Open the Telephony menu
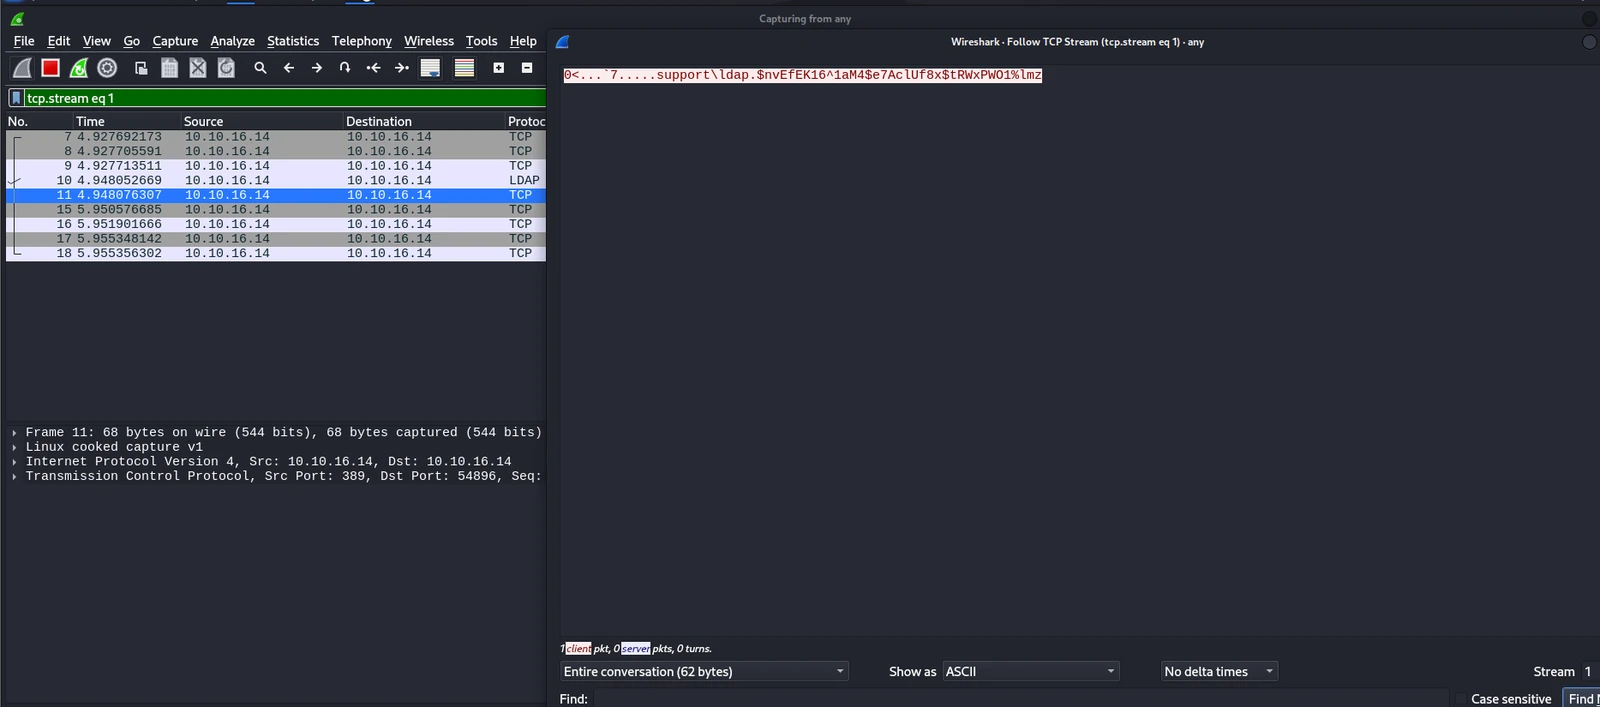 click(362, 41)
